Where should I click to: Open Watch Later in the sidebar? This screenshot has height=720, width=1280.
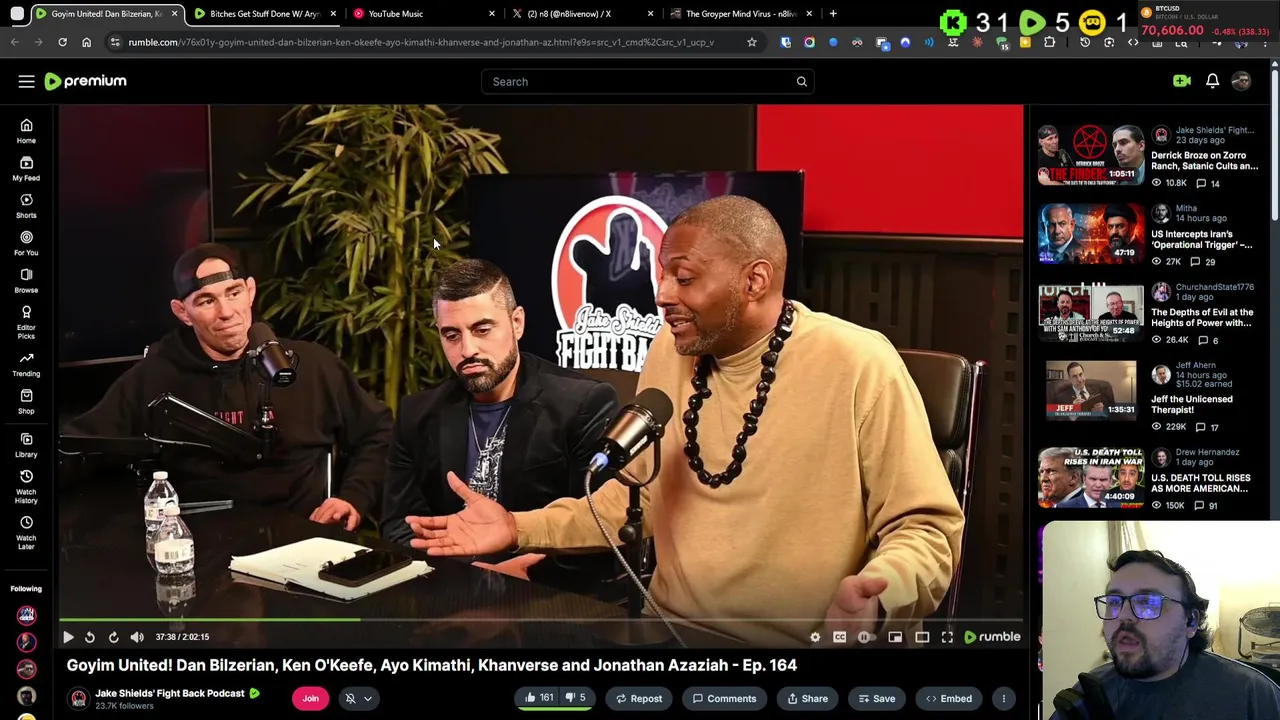click(26, 532)
